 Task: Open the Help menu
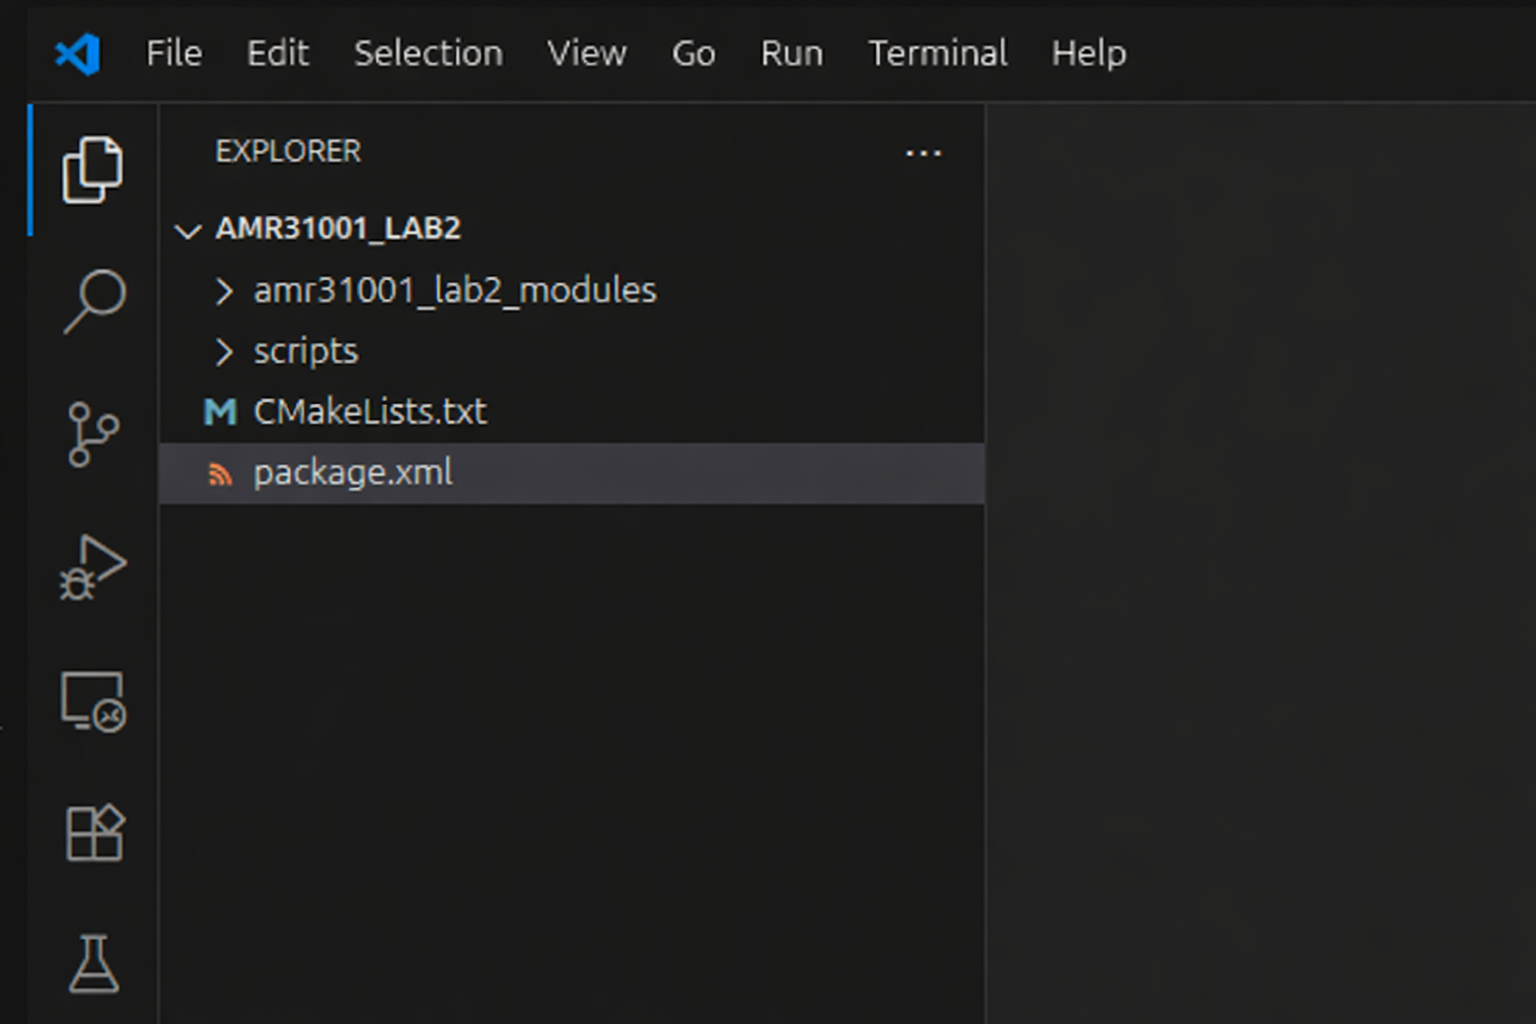coord(1088,53)
